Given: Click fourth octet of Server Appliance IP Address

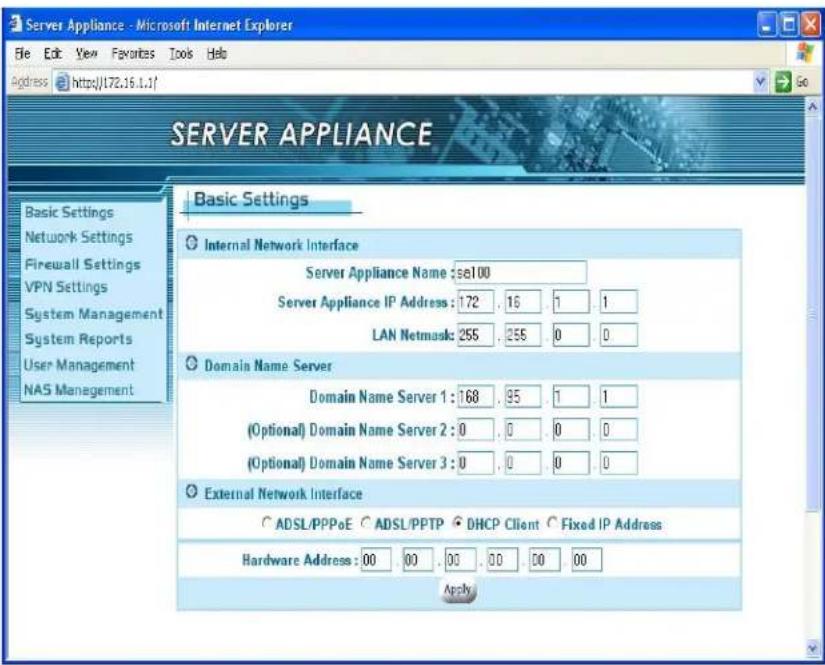Looking at the screenshot, I should [619, 302].
